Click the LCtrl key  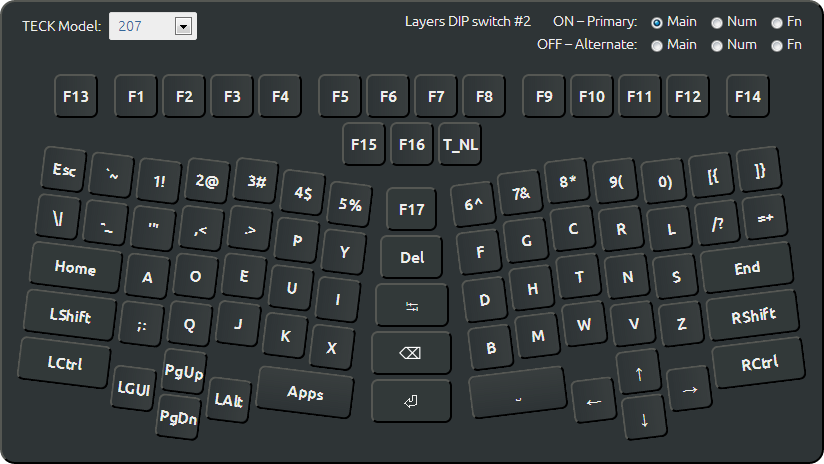[65, 363]
